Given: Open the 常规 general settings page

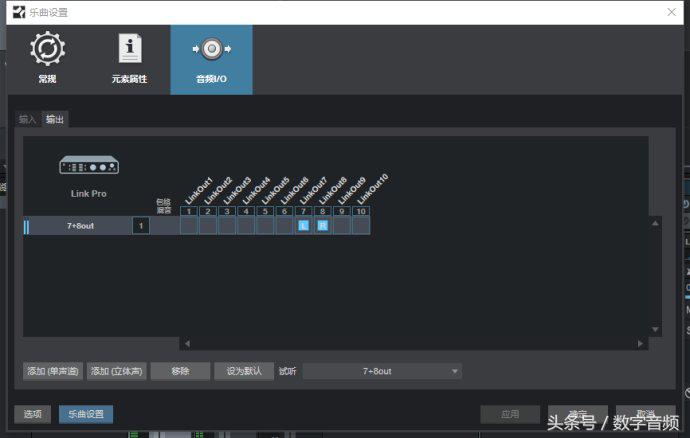Looking at the screenshot, I should coord(47,58).
